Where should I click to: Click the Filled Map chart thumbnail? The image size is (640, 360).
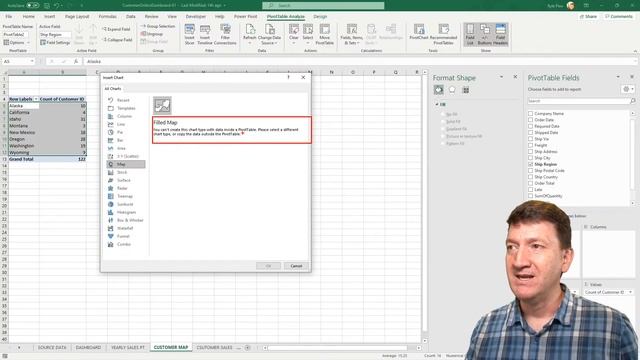tap(162, 105)
